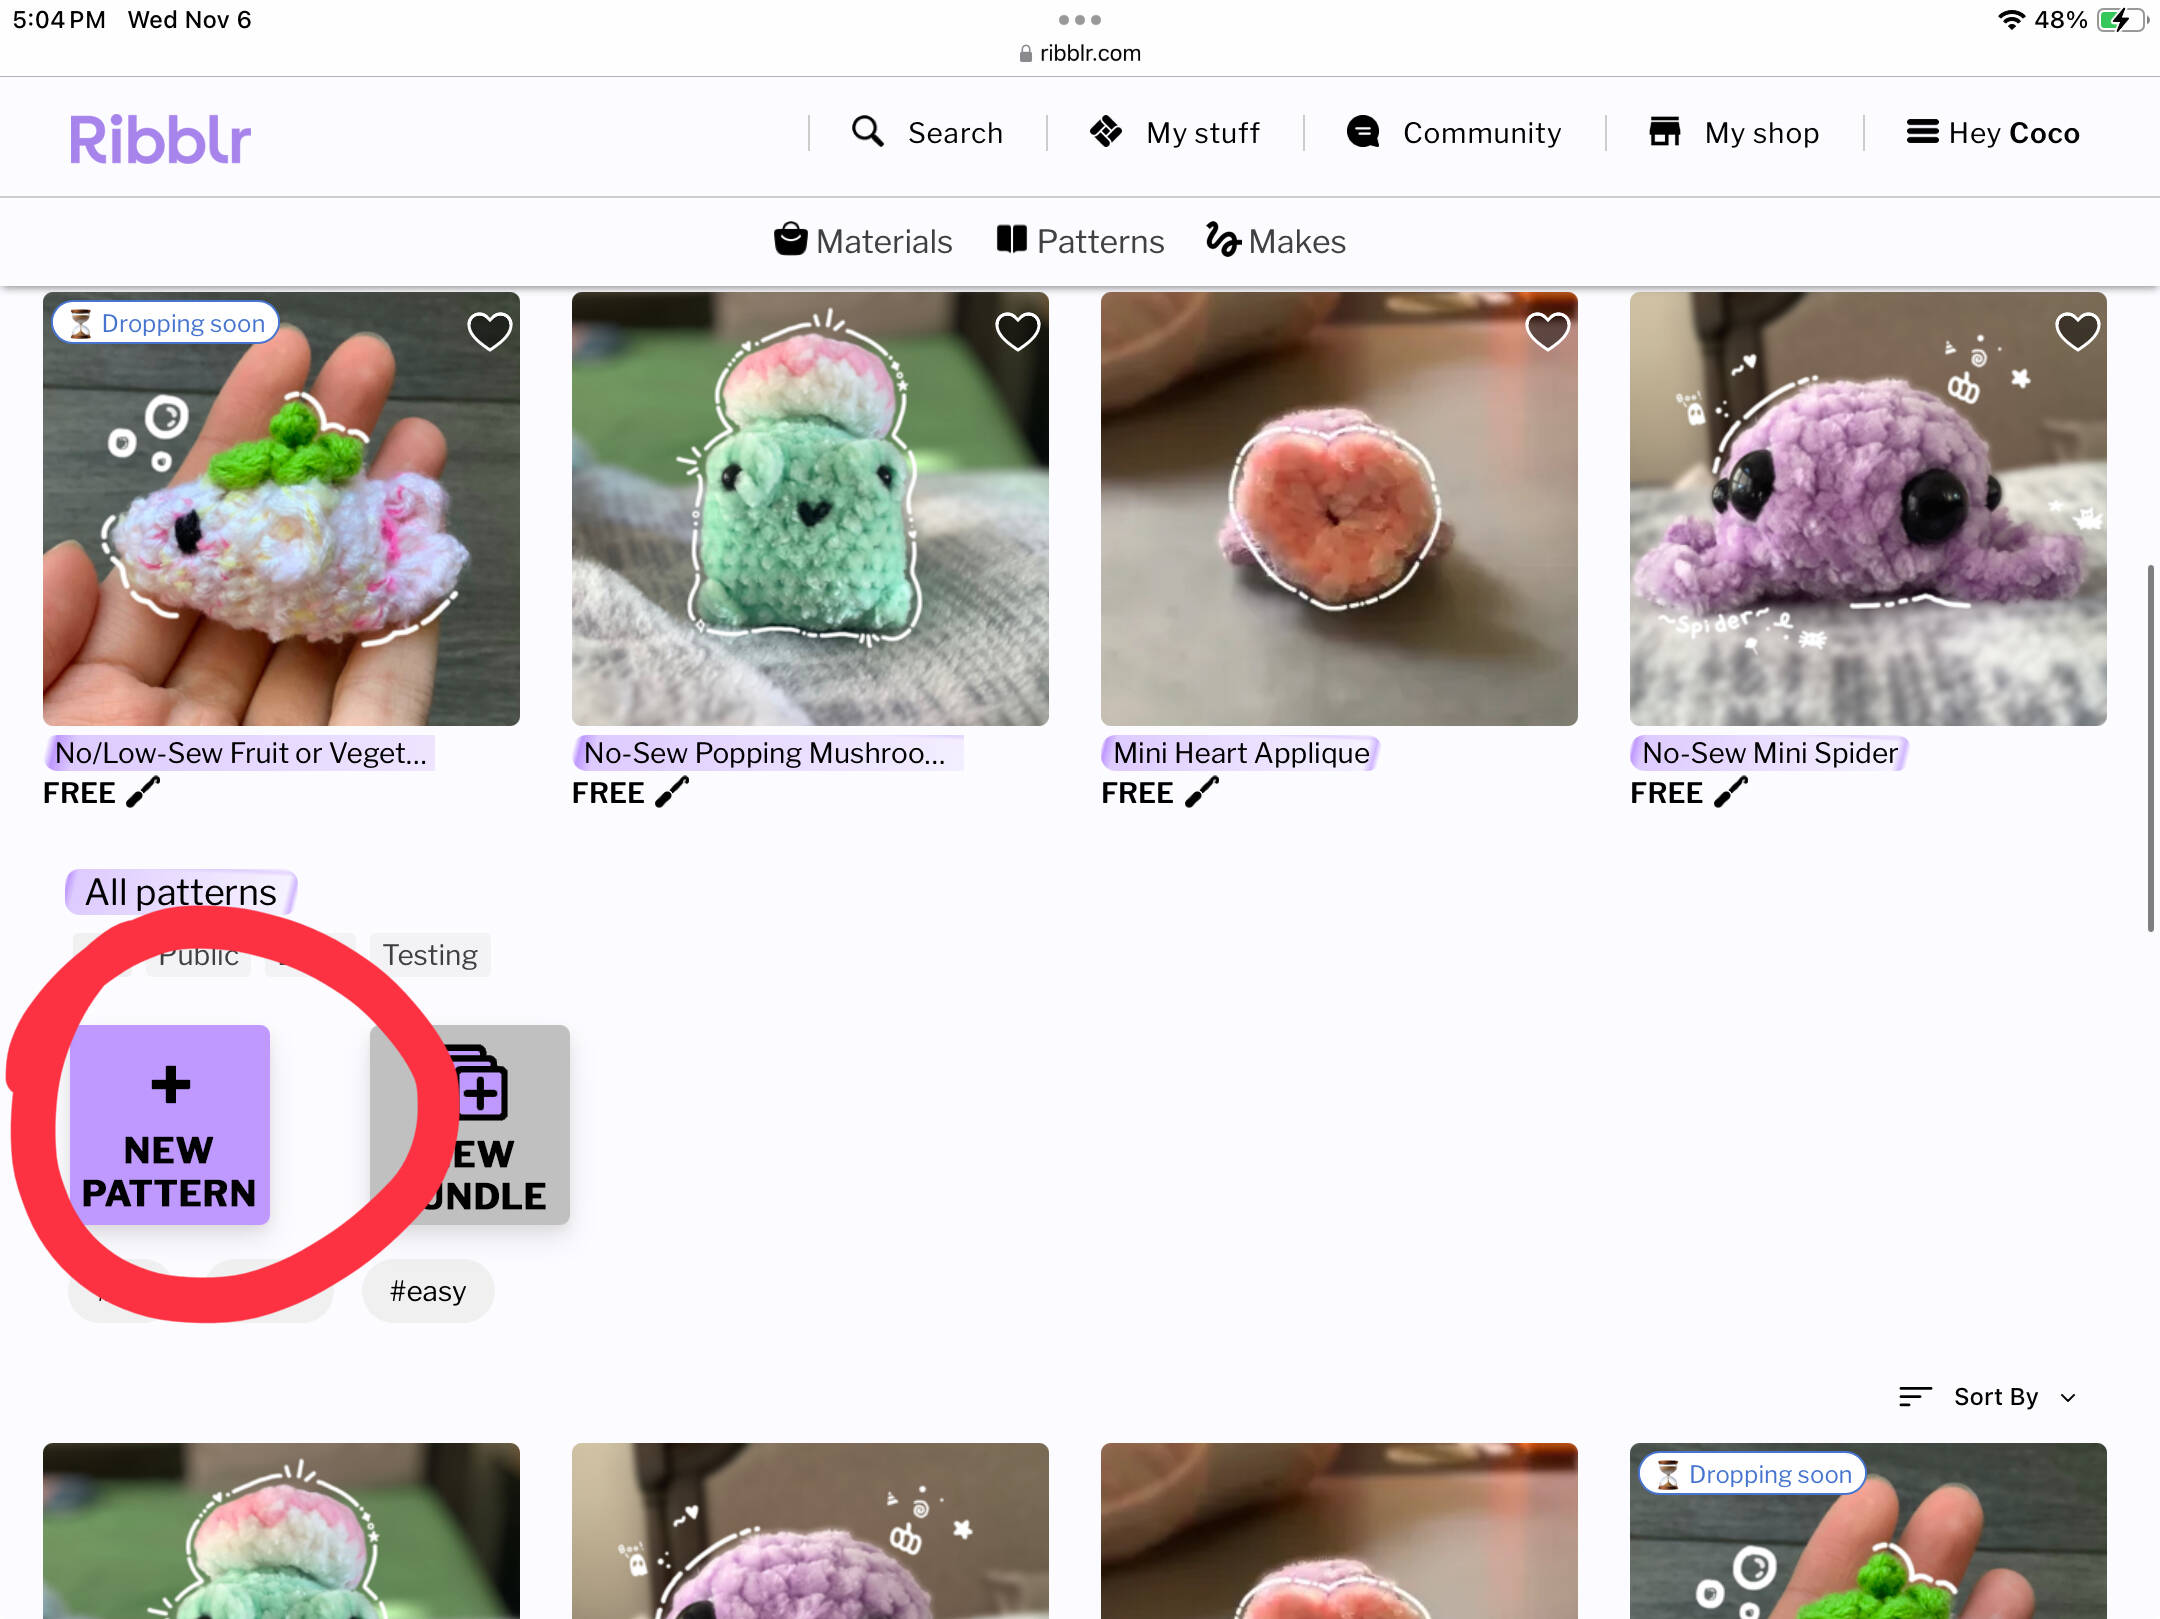Viewport: 2160px width, 1619px height.
Task: Click the My shop storefront icon
Action: tap(1665, 132)
